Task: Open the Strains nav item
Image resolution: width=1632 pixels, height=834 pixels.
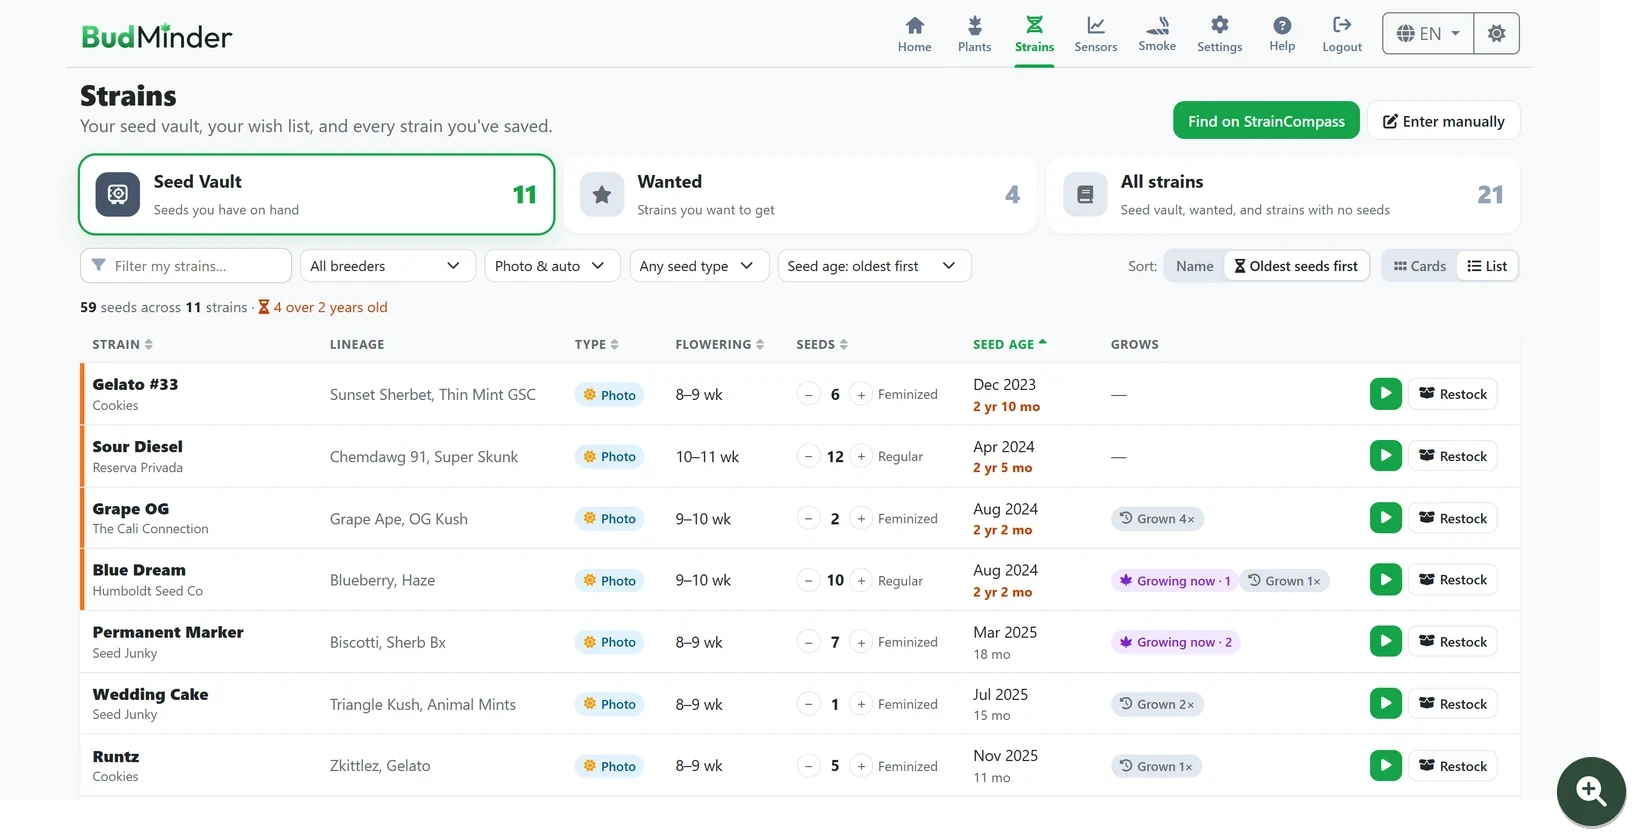Action: coord(1034,34)
